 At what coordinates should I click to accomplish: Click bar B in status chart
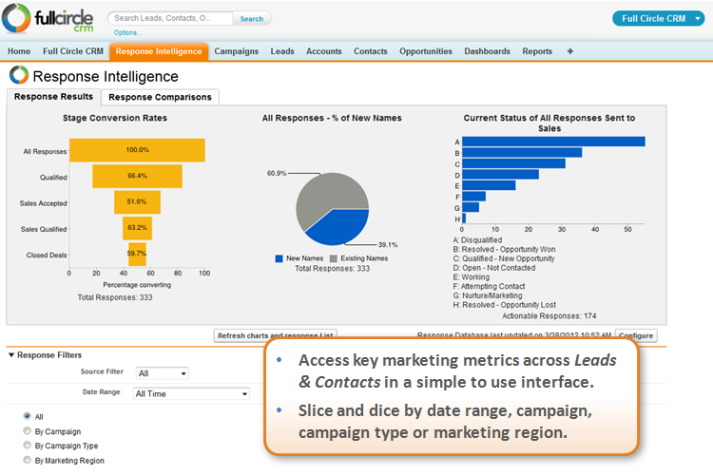point(522,152)
